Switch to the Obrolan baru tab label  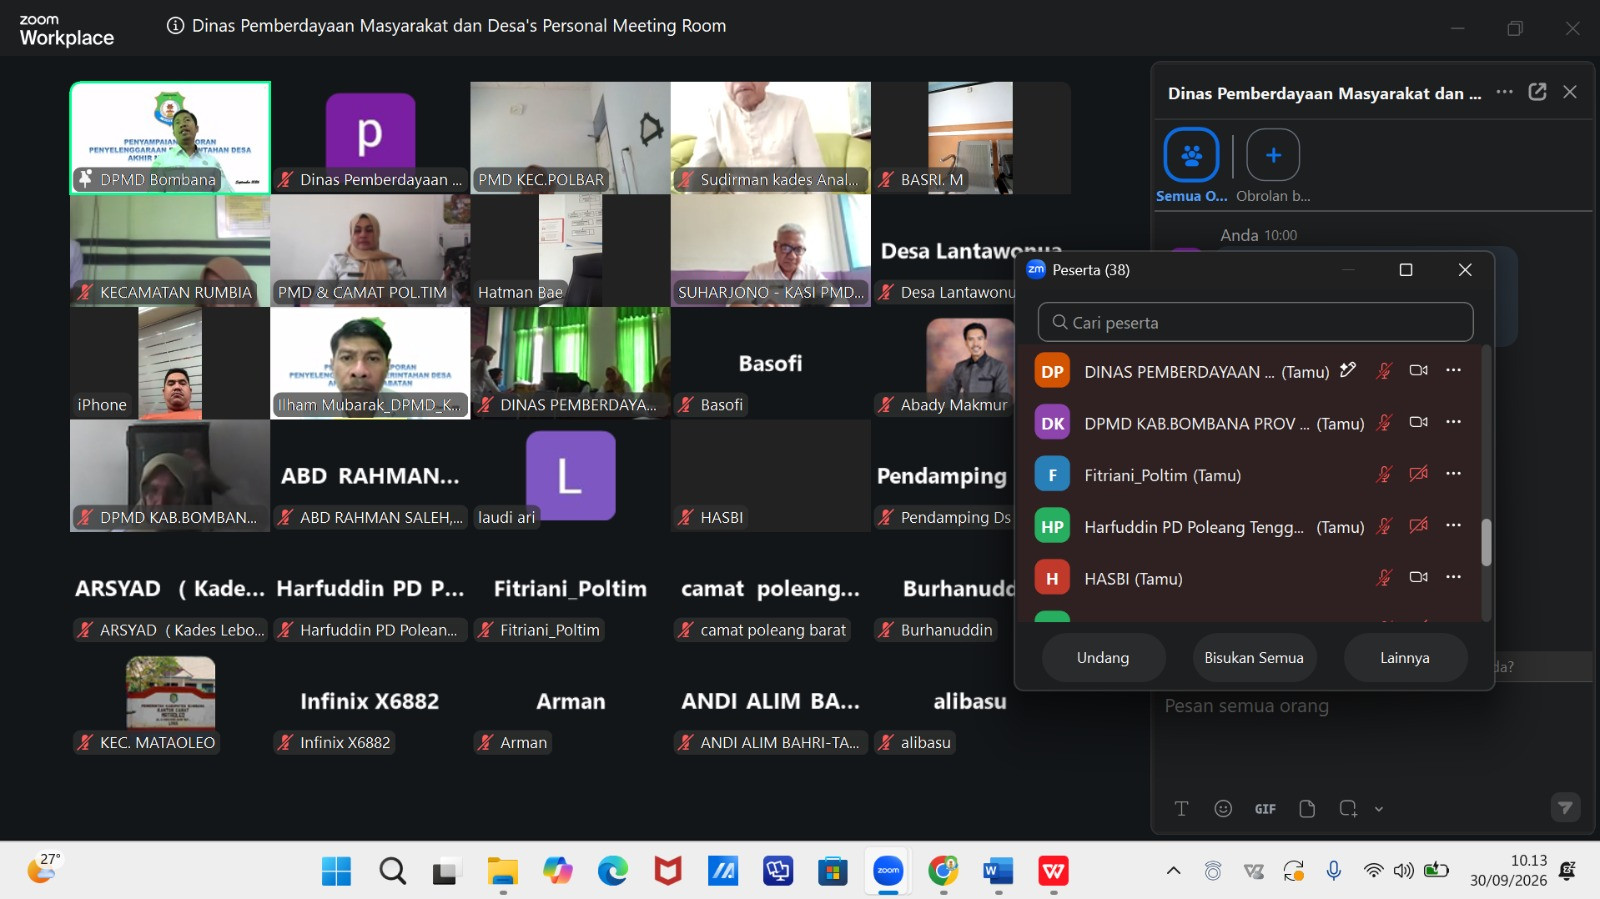point(1273,196)
